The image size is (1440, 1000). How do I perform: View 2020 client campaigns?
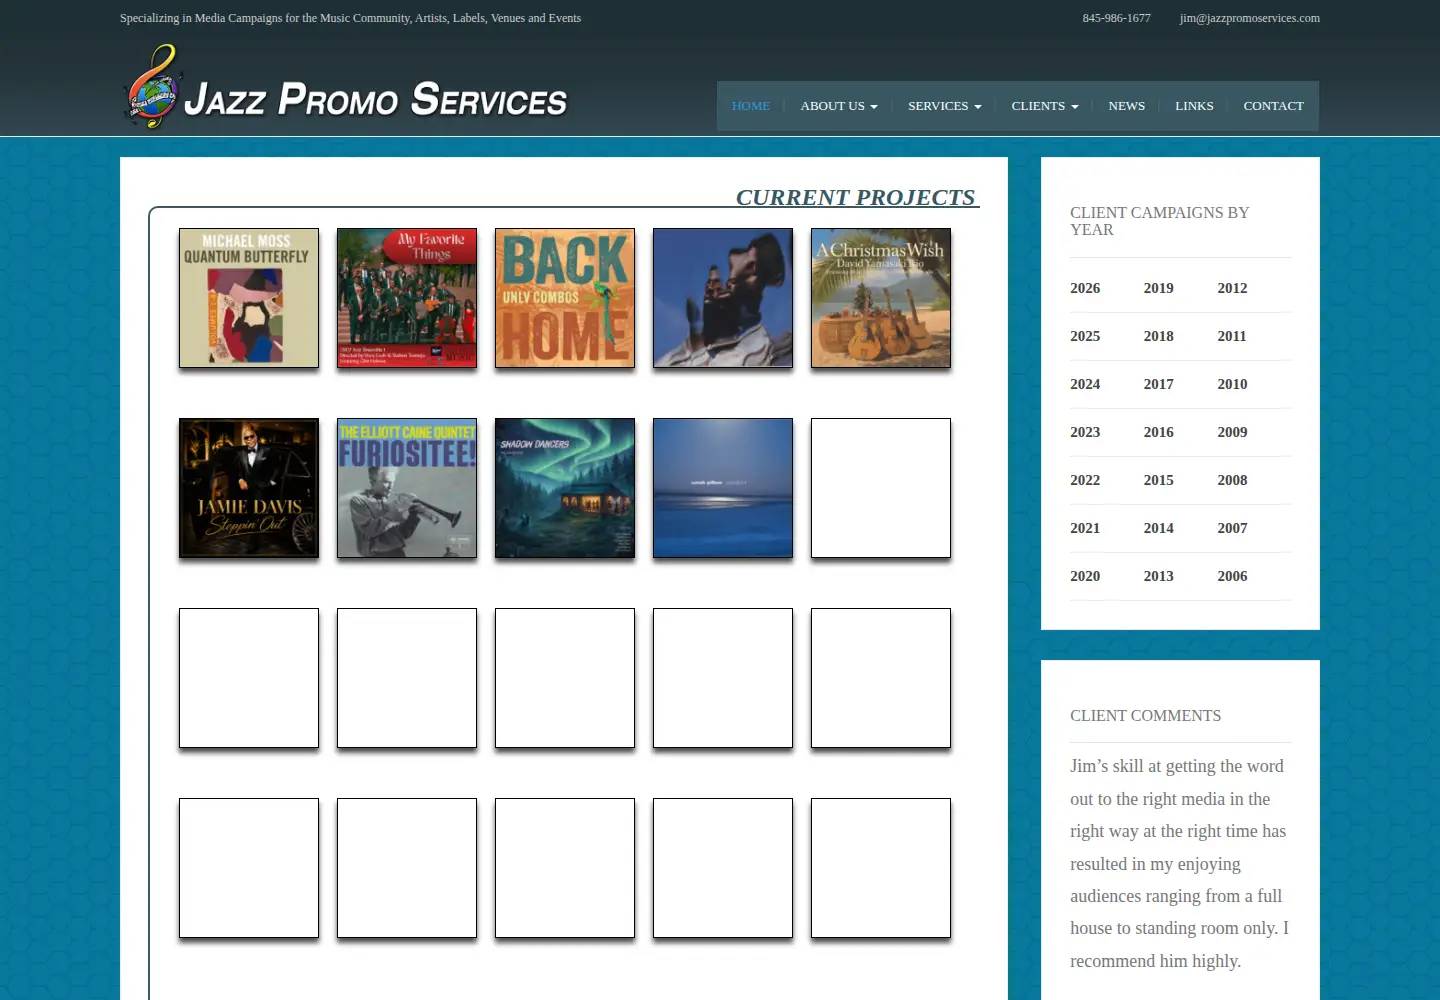(1085, 576)
